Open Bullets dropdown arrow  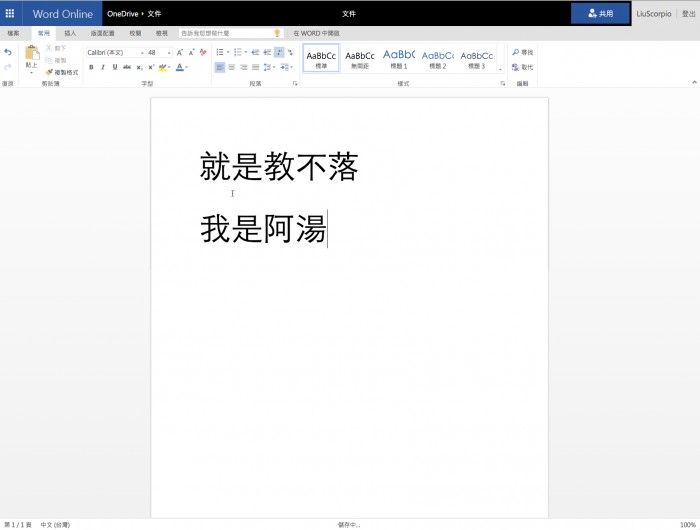coord(228,52)
